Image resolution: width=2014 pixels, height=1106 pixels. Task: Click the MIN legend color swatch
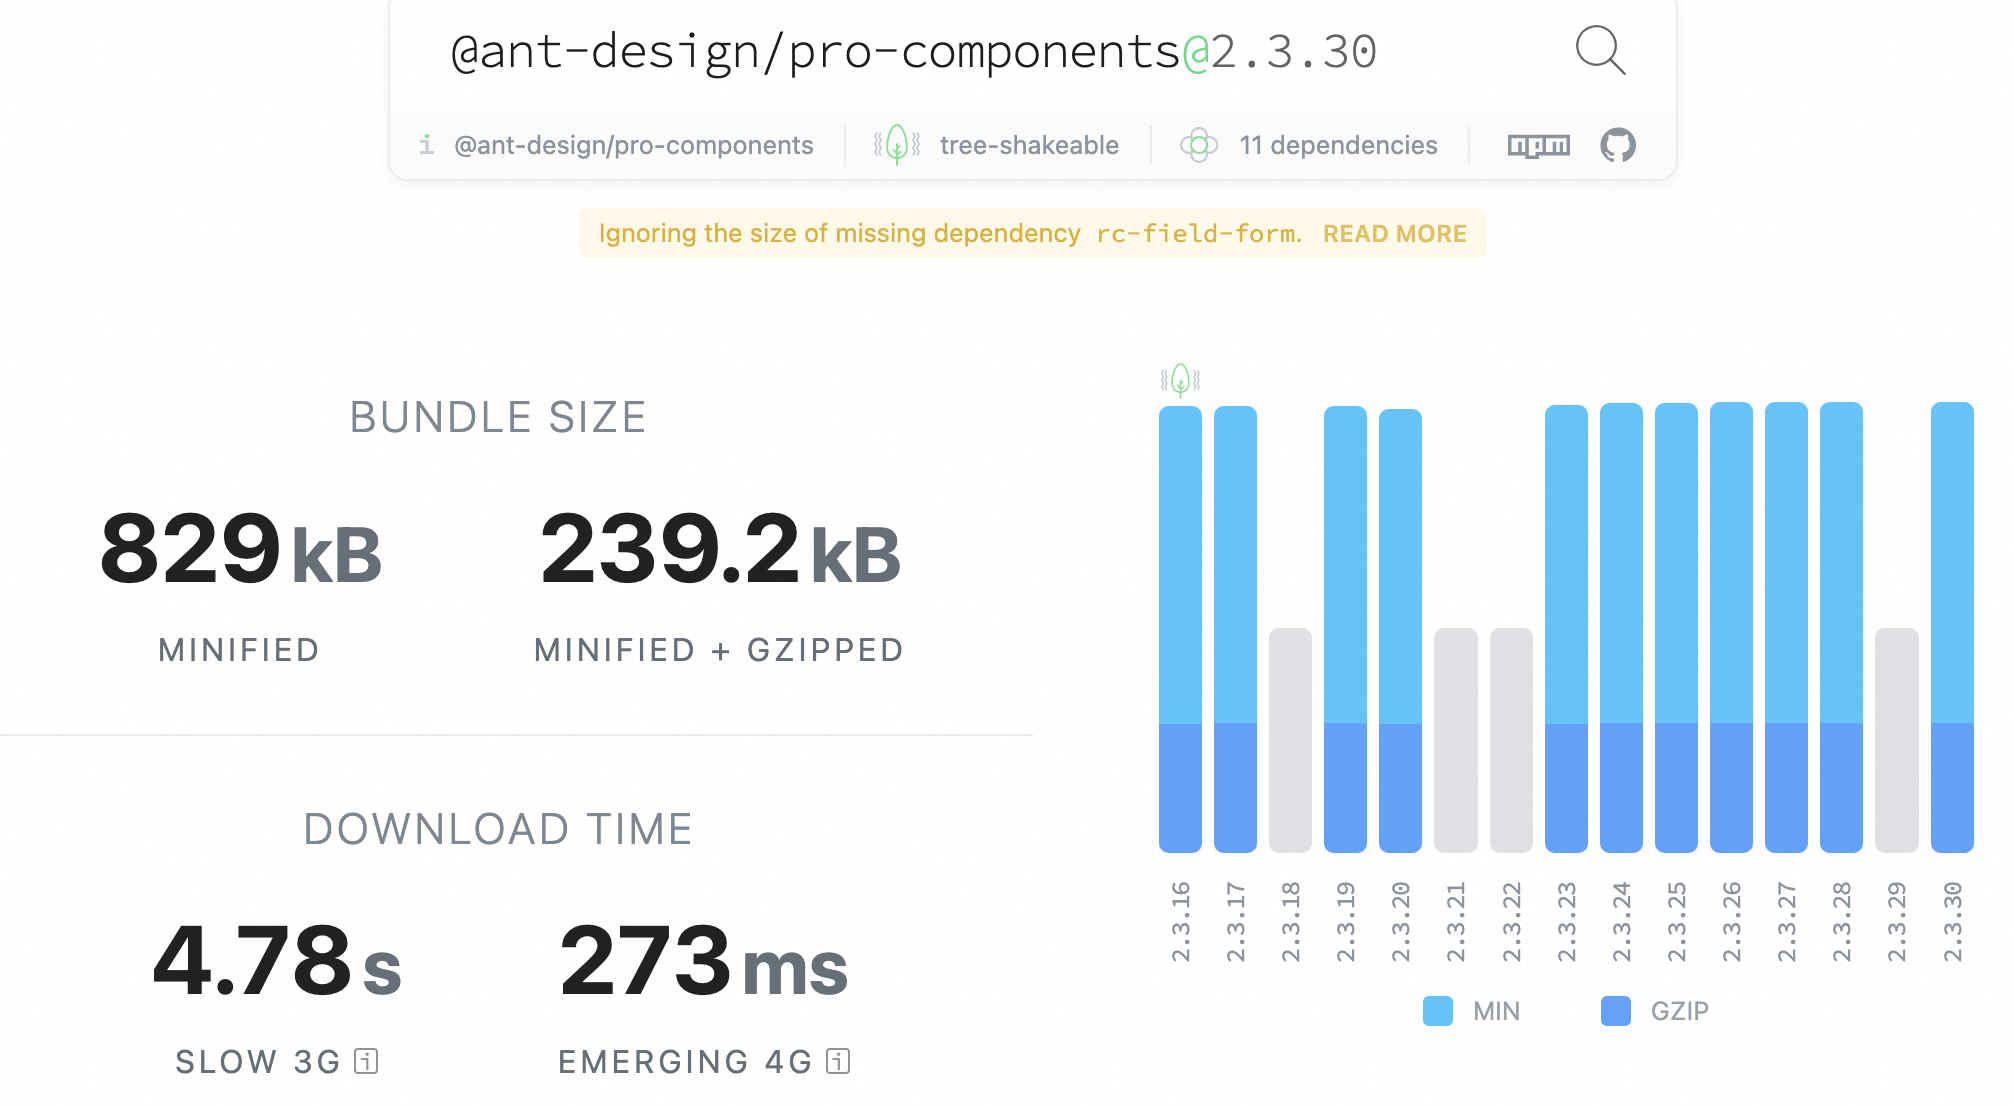coord(1438,1011)
